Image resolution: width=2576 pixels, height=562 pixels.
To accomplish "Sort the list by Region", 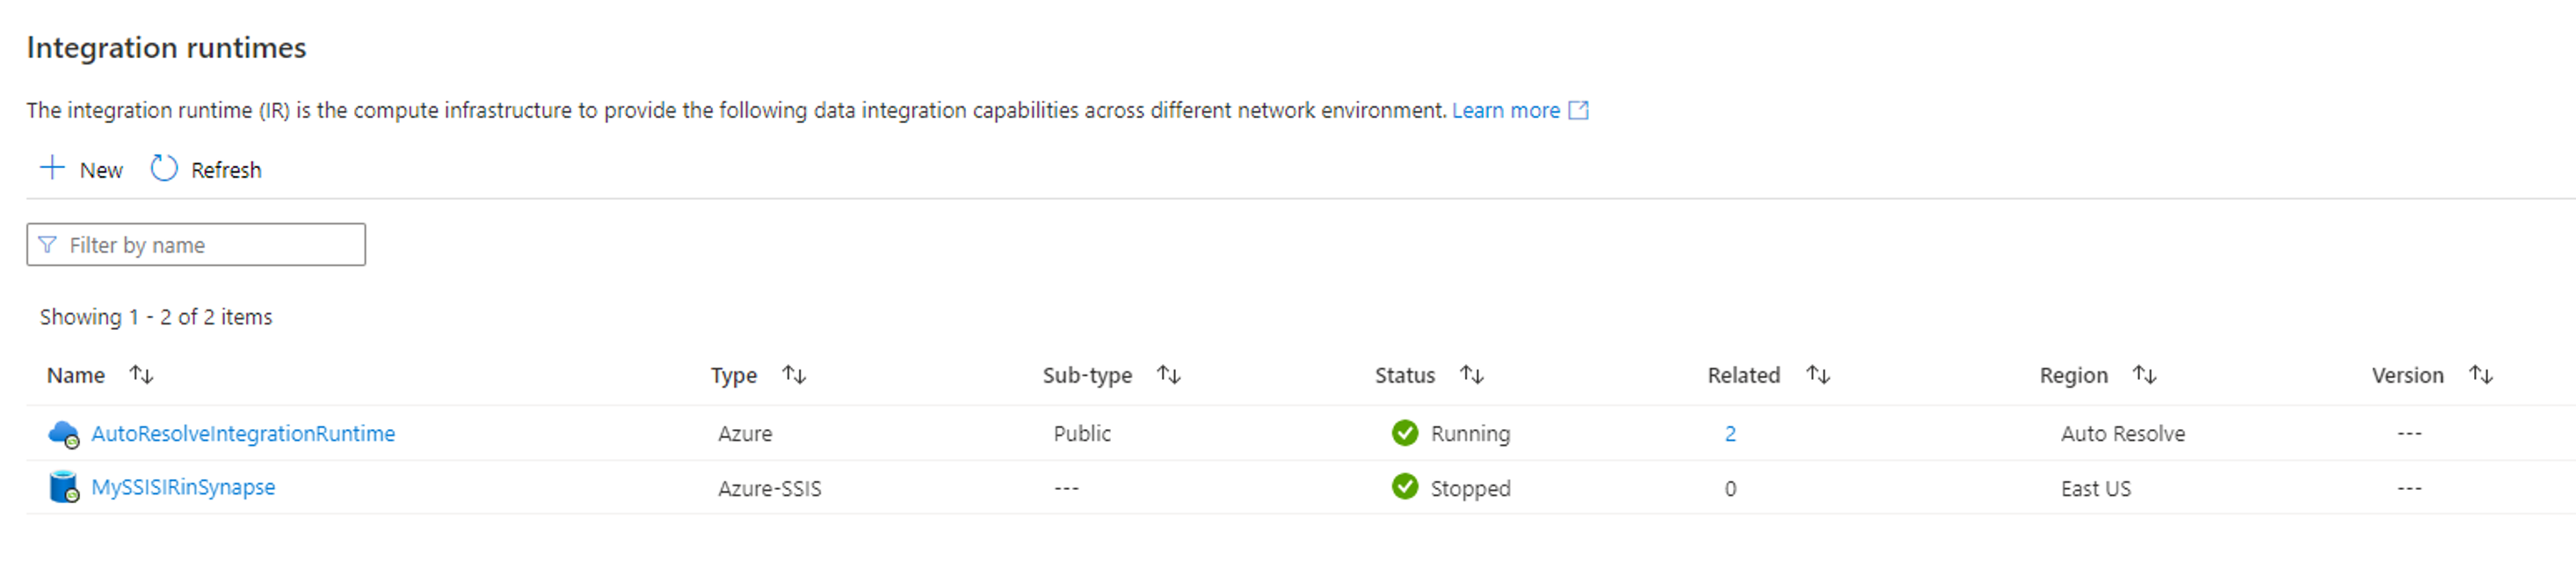I will tap(2144, 375).
